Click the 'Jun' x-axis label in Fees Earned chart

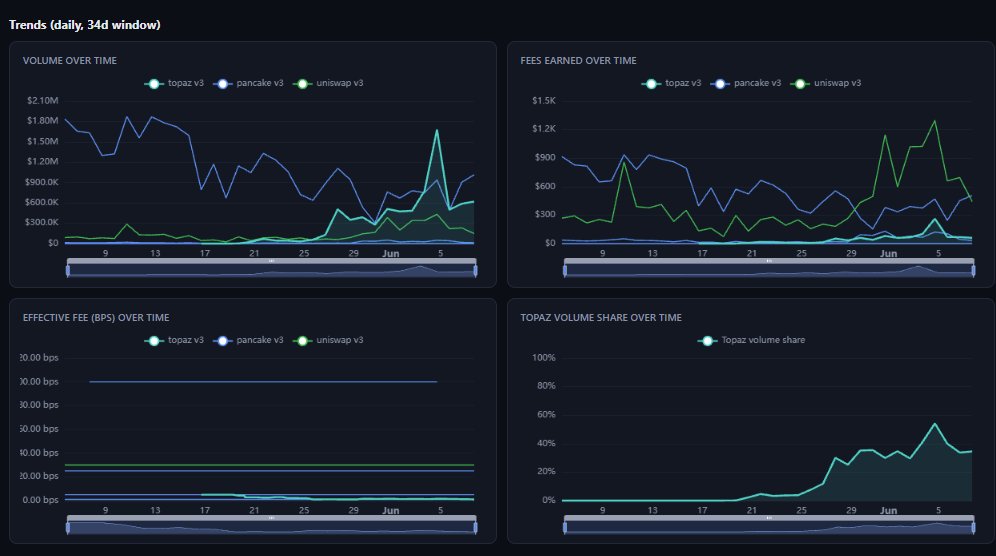[888, 254]
